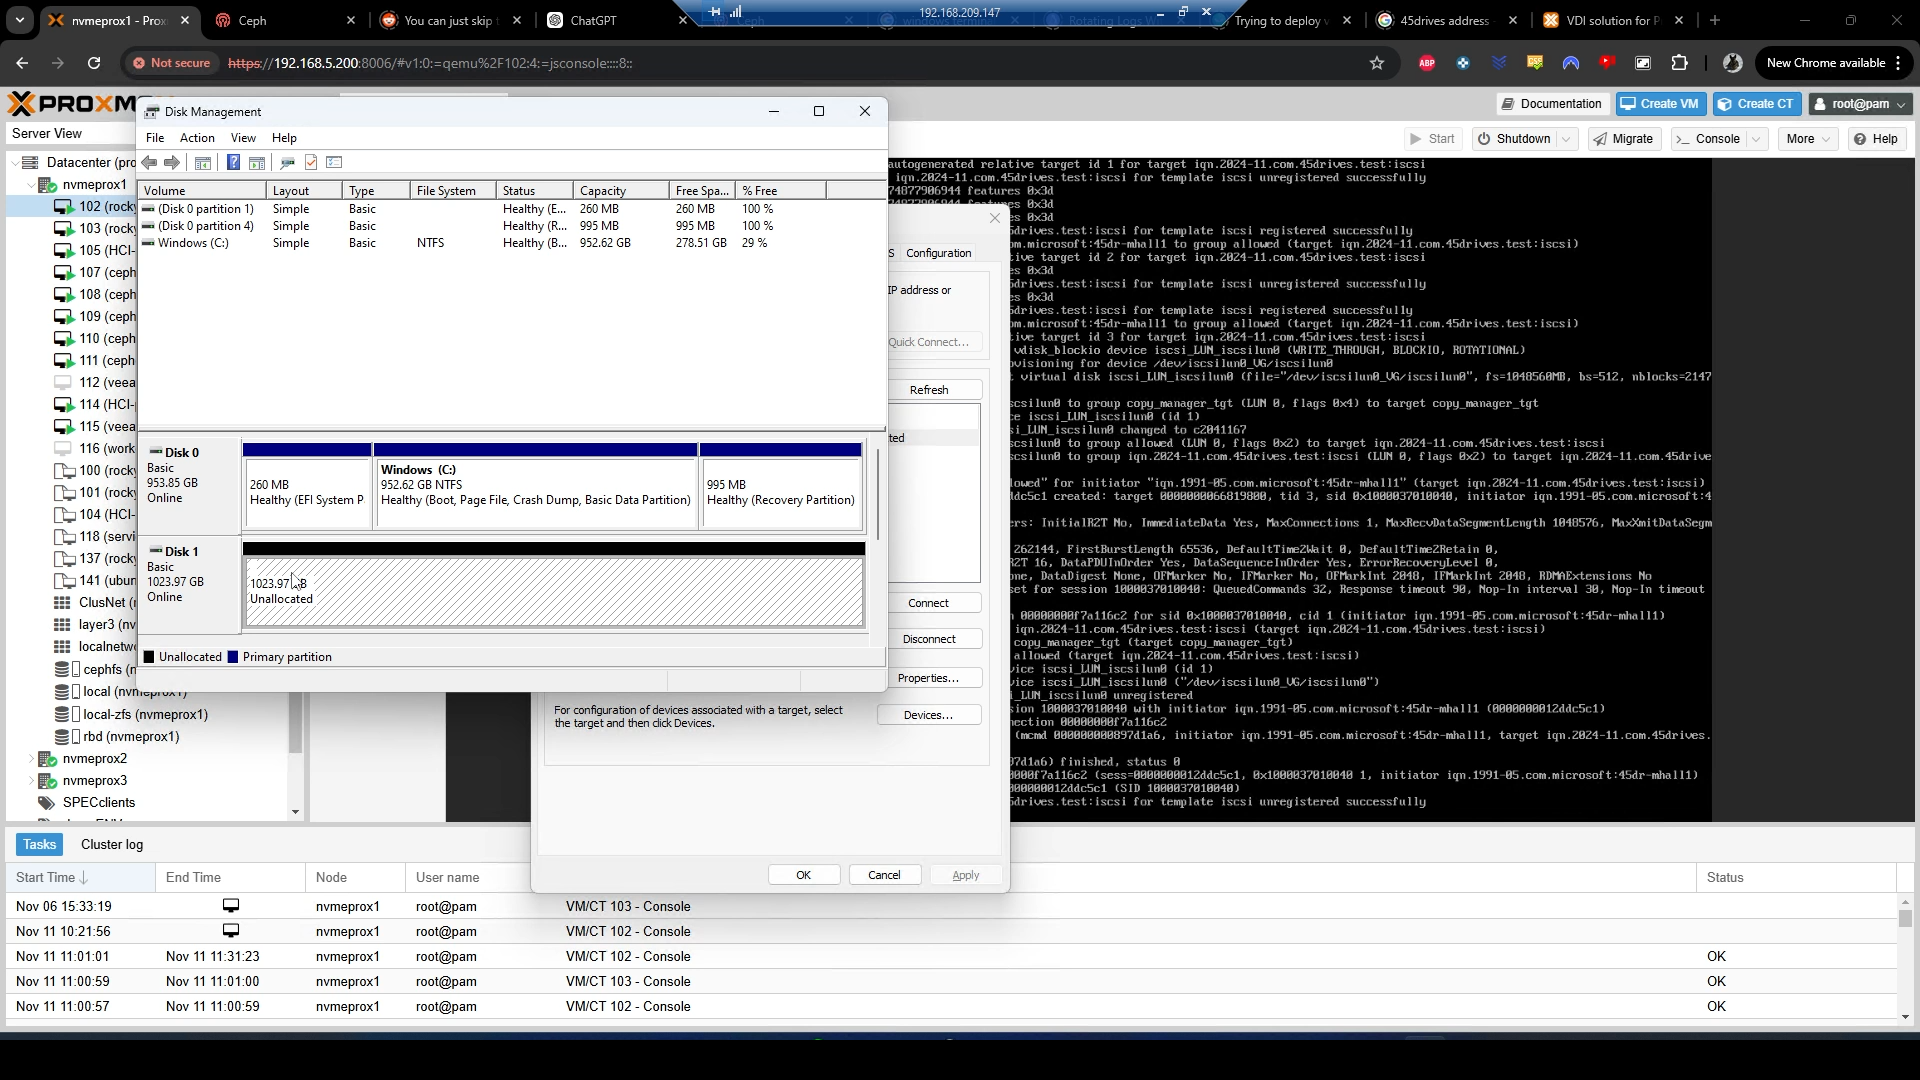The image size is (1920, 1080).
Task: Open the More dropdown menu
Action: point(1808,139)
